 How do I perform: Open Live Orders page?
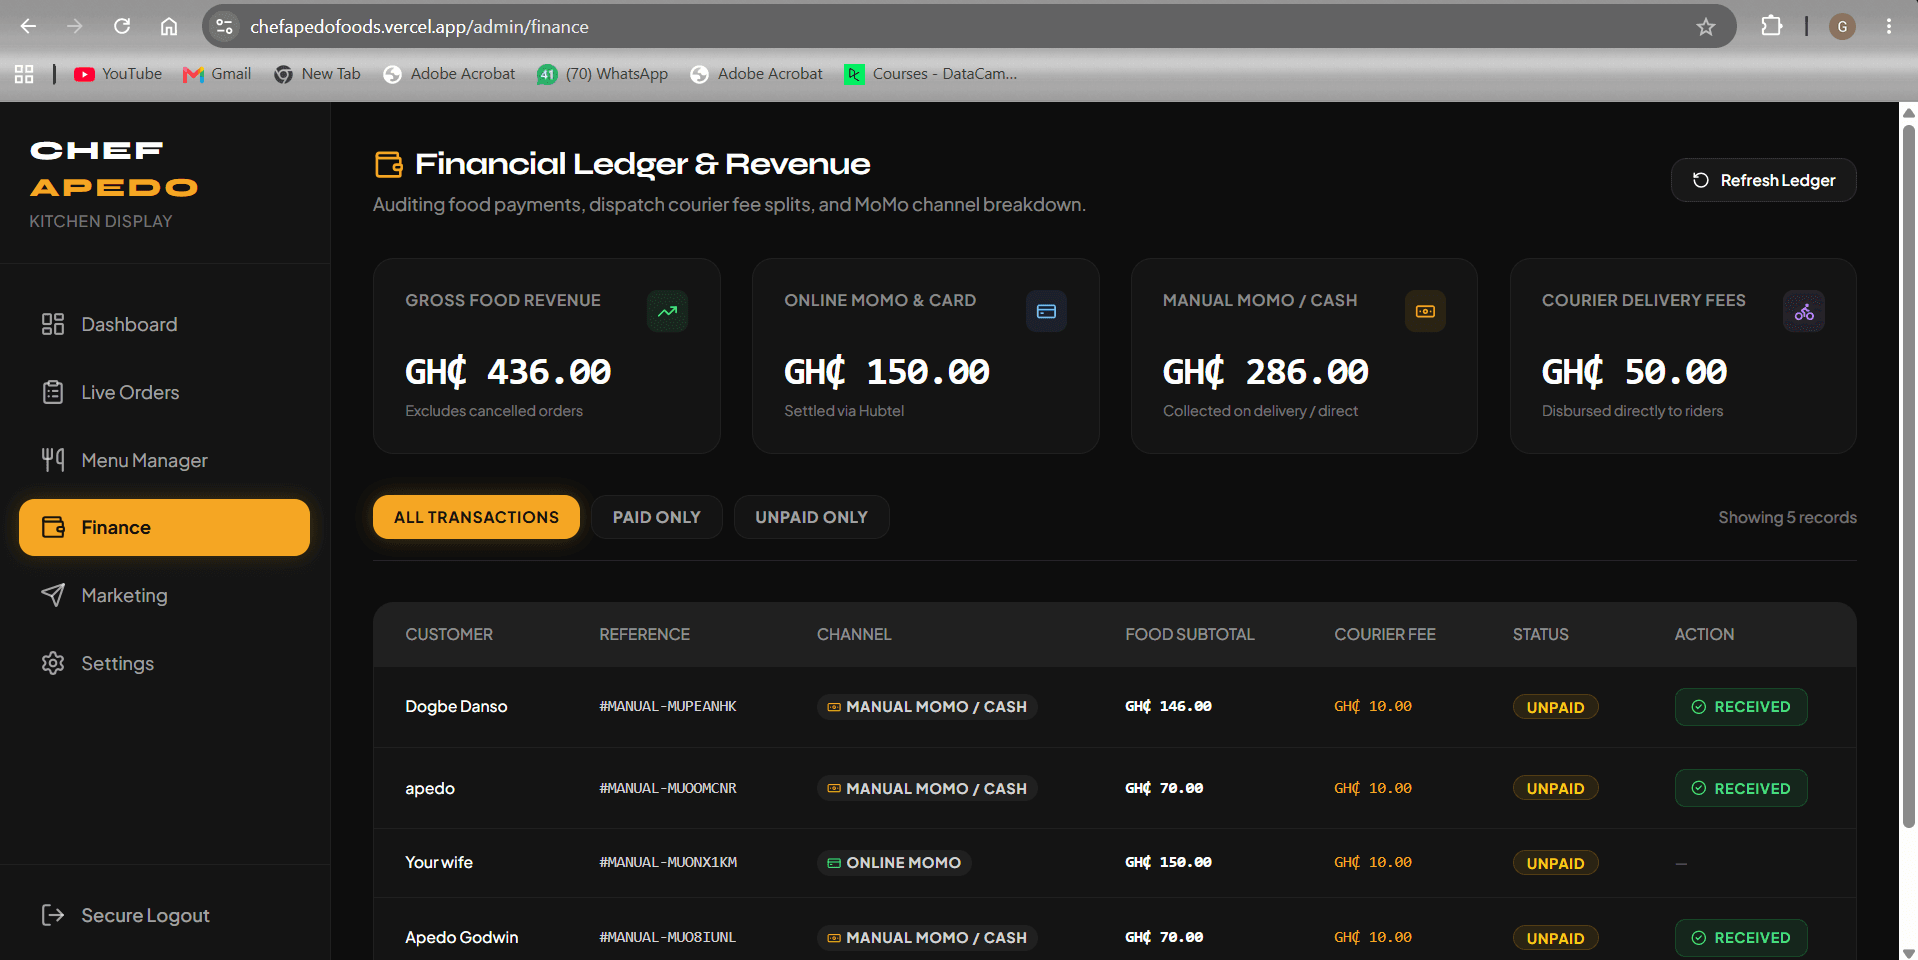click(164, 392)
